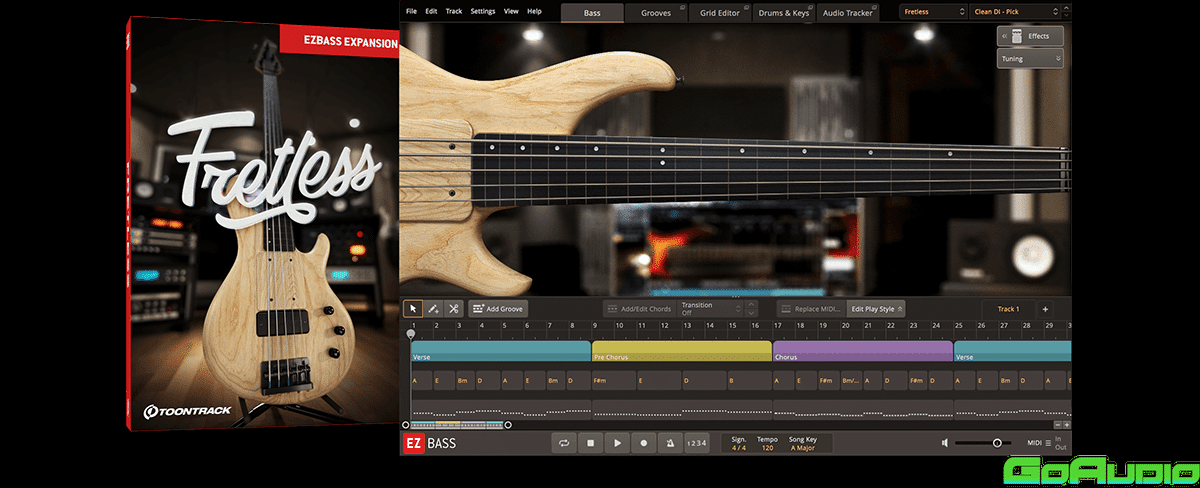This screenshot has height=488, width=1200.
Task: Toggle the loop playback button
Action: pos(565,443)
